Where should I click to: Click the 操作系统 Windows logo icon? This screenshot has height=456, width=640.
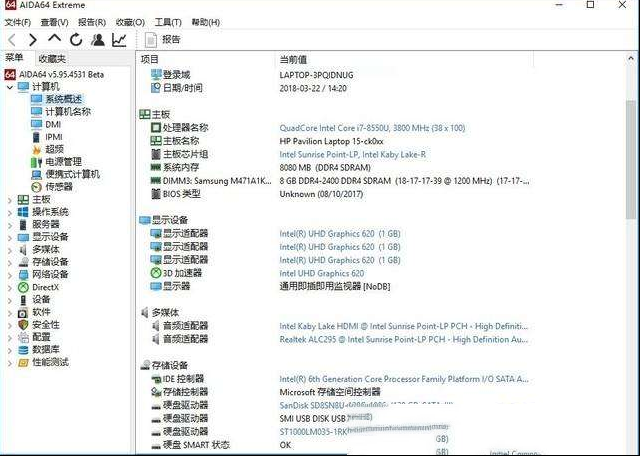(x=23, y=212)
